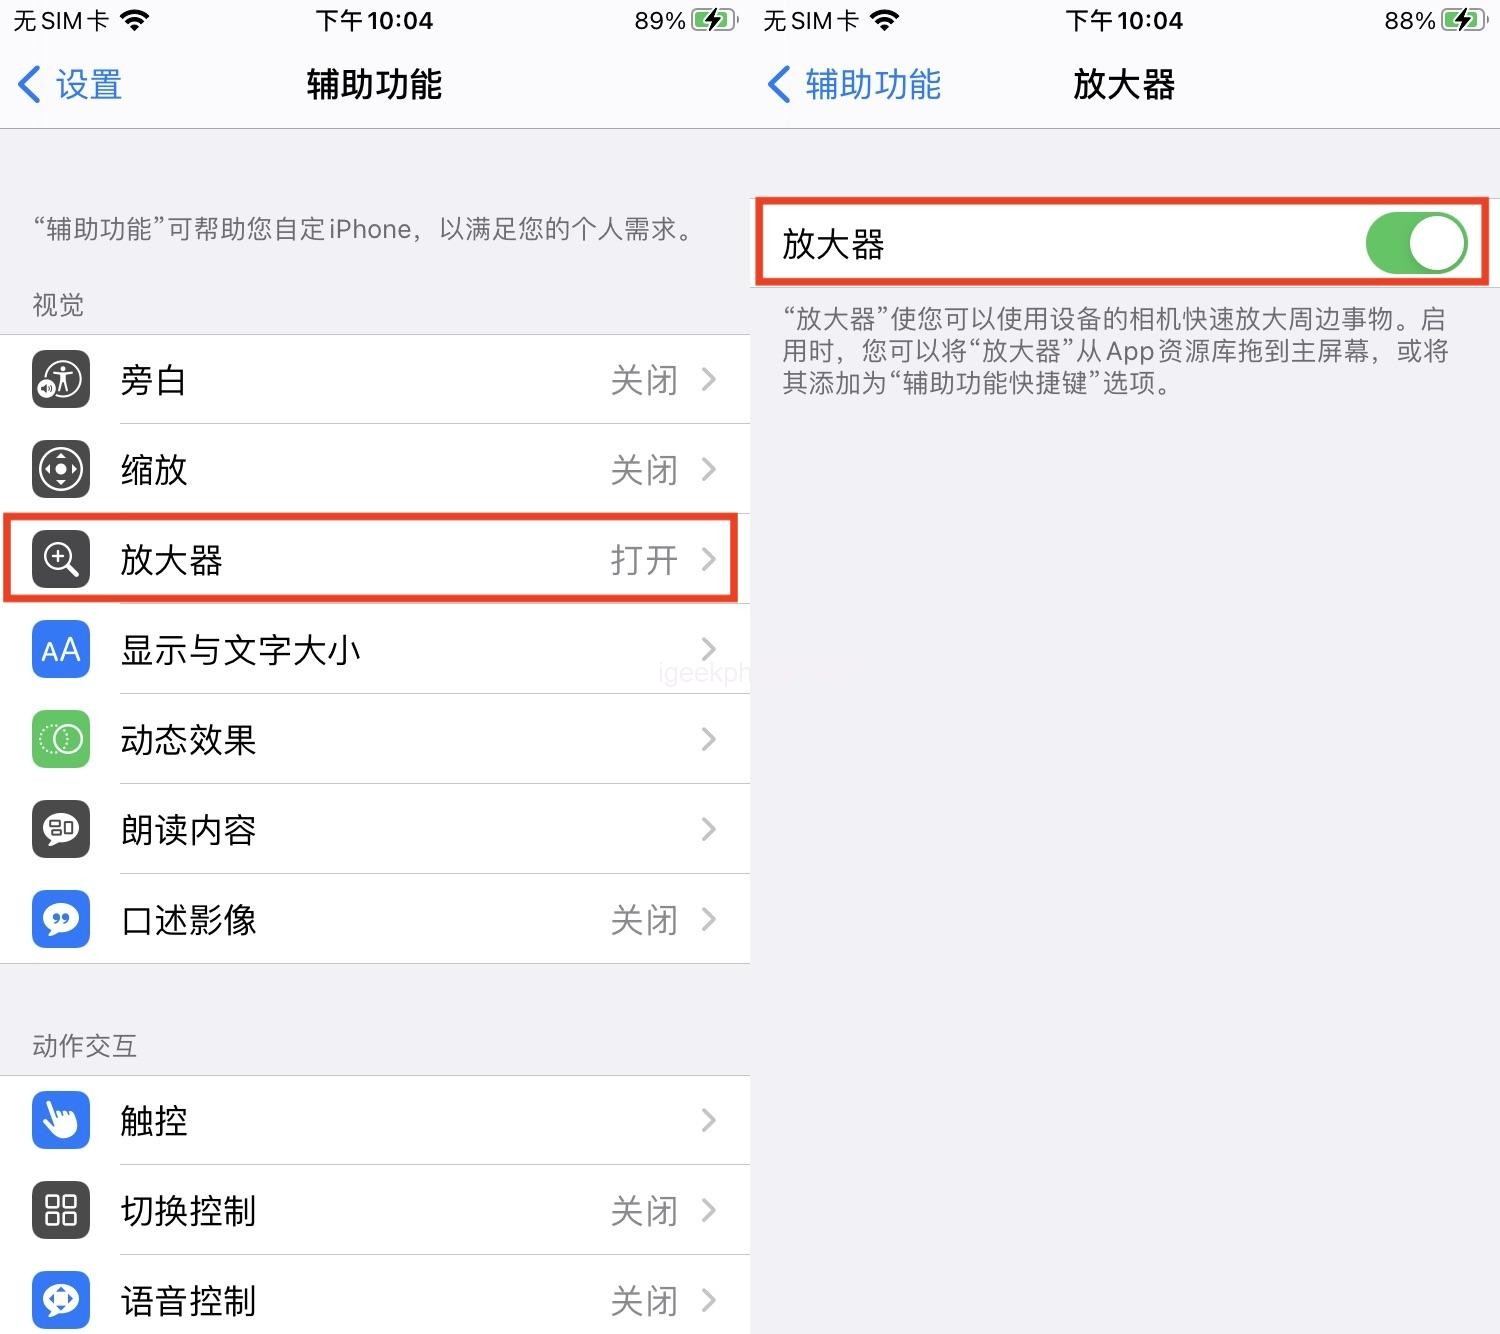Expand the 旁白 row chevron
Viewport: 1500px width, 1334px height.
coord(709,379)
